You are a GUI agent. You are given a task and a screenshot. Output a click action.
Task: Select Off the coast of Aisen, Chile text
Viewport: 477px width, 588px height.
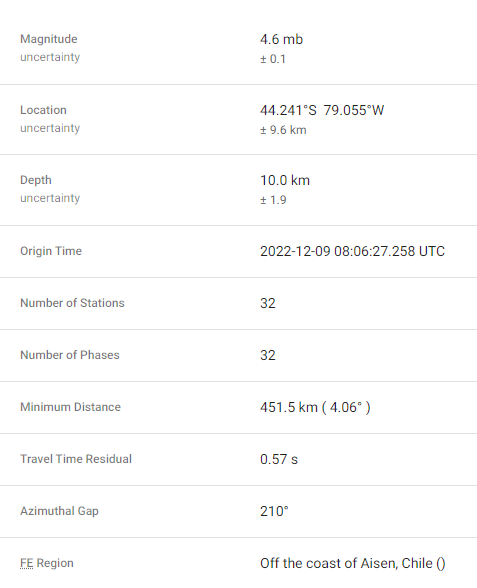tap(346, 564)
